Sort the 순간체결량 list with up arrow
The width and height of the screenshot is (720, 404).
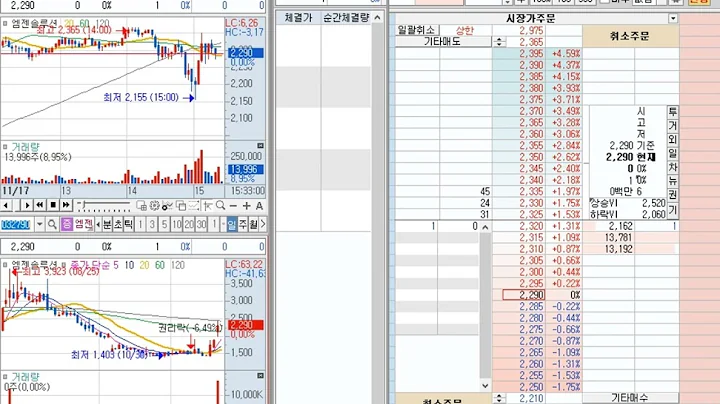point(377,18)
